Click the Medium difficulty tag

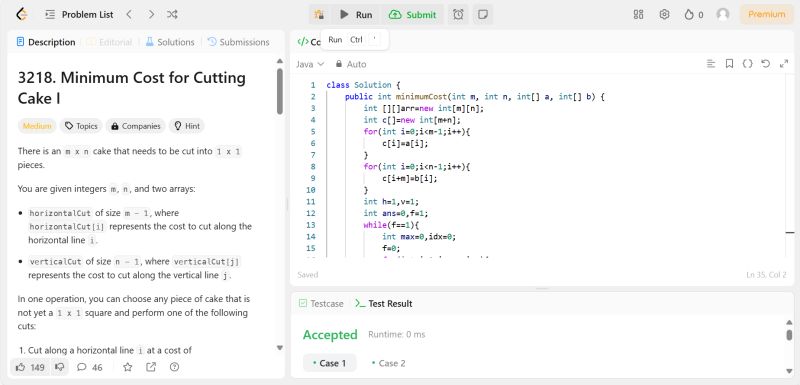tap(37, 126)
